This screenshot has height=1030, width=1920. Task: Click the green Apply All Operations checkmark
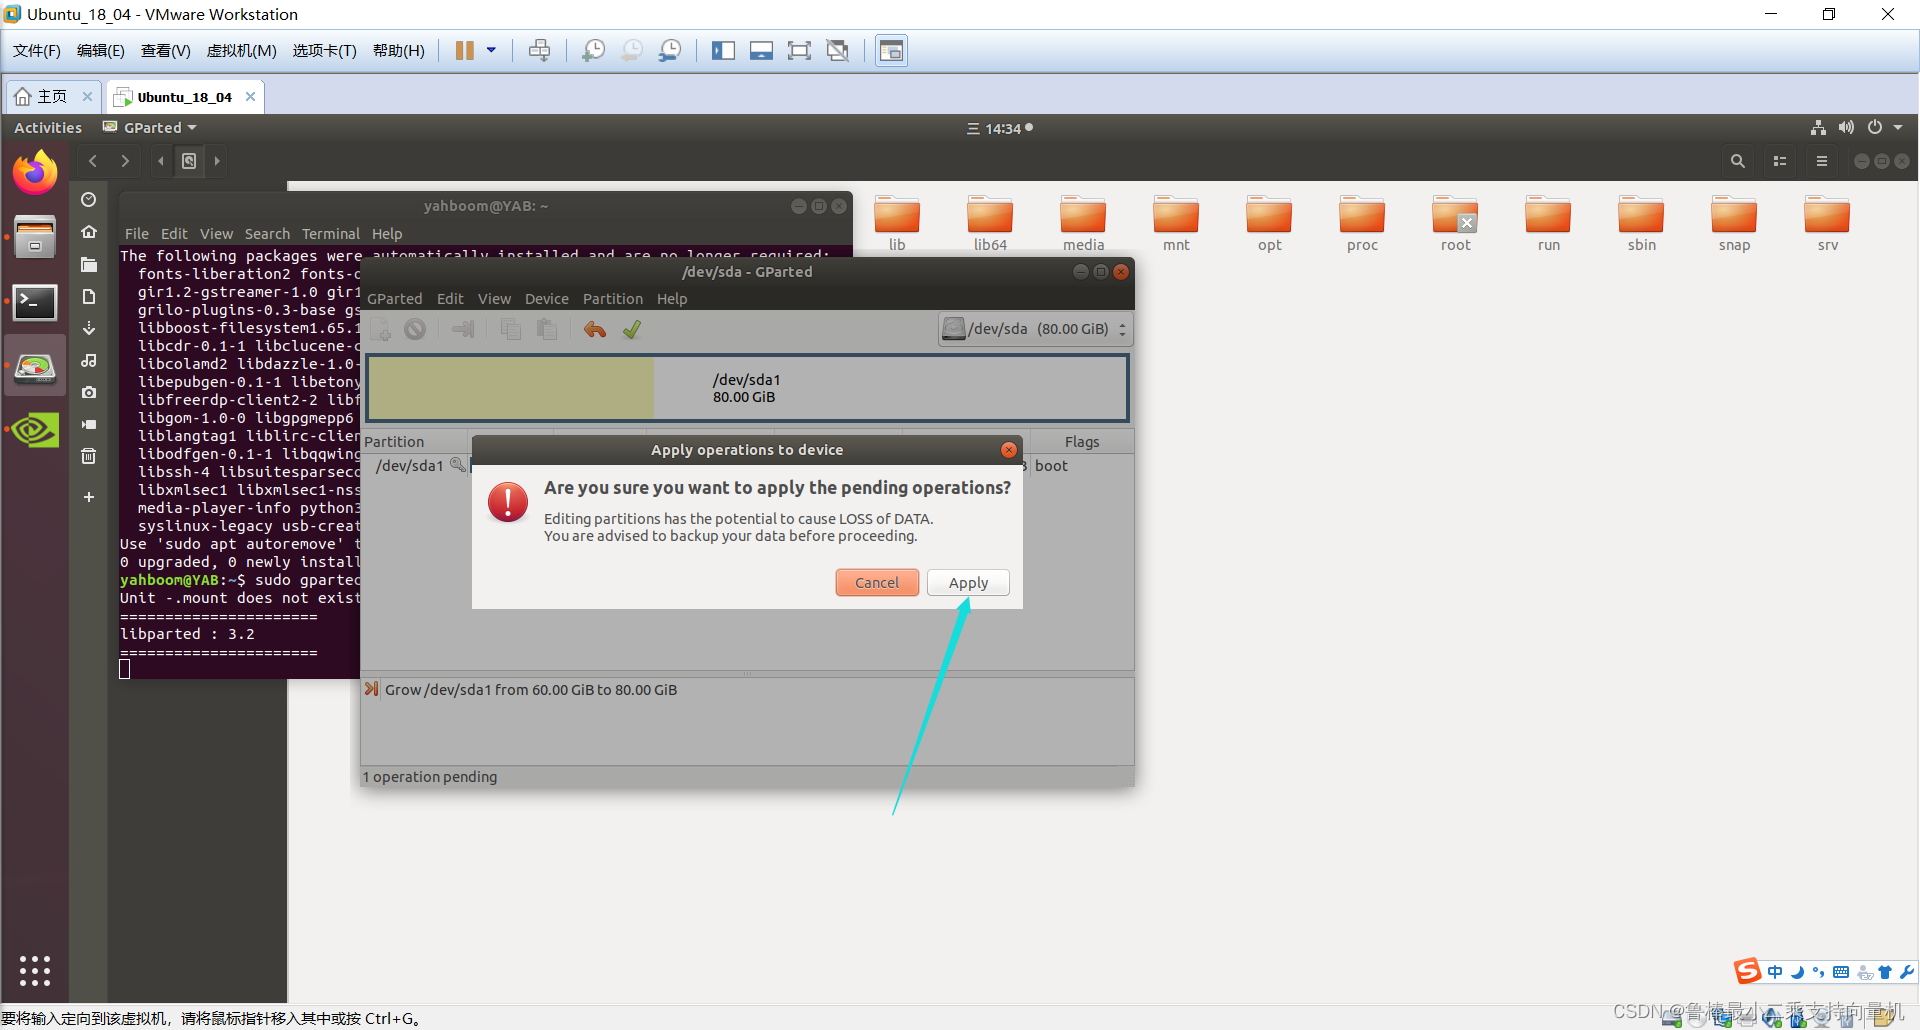tap(632, 329)
